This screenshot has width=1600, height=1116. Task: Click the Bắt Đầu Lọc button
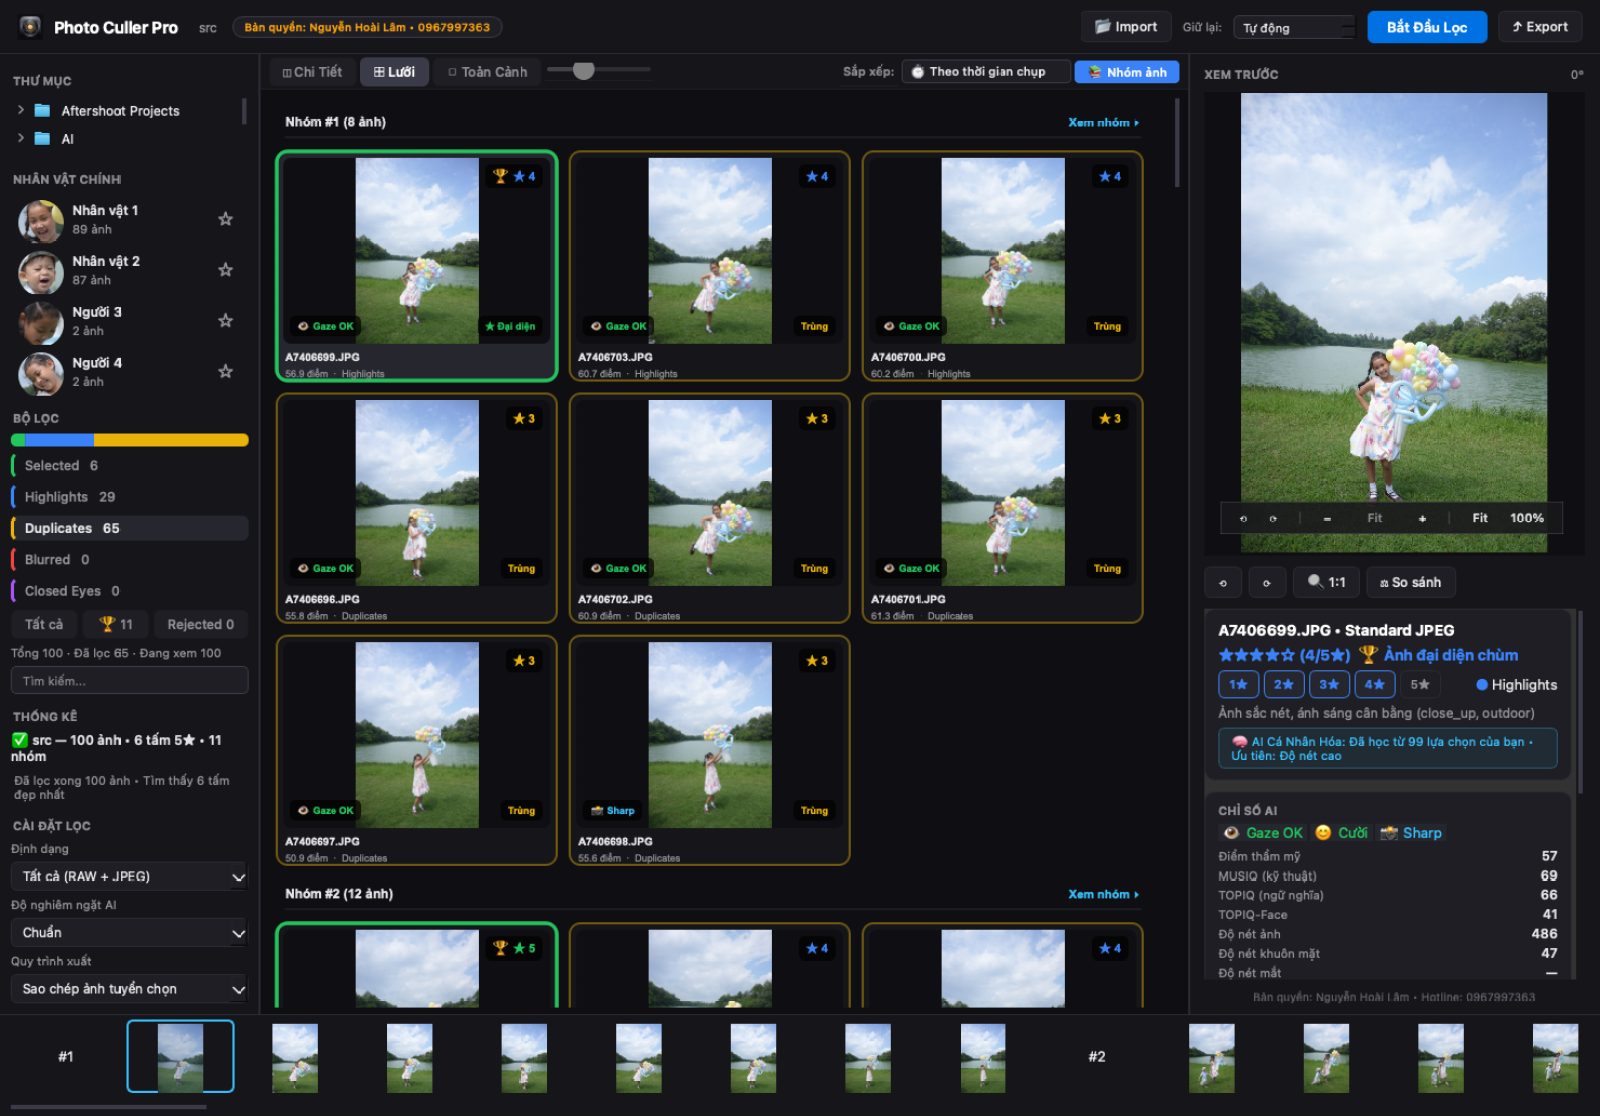click(x=1427, y=27)
